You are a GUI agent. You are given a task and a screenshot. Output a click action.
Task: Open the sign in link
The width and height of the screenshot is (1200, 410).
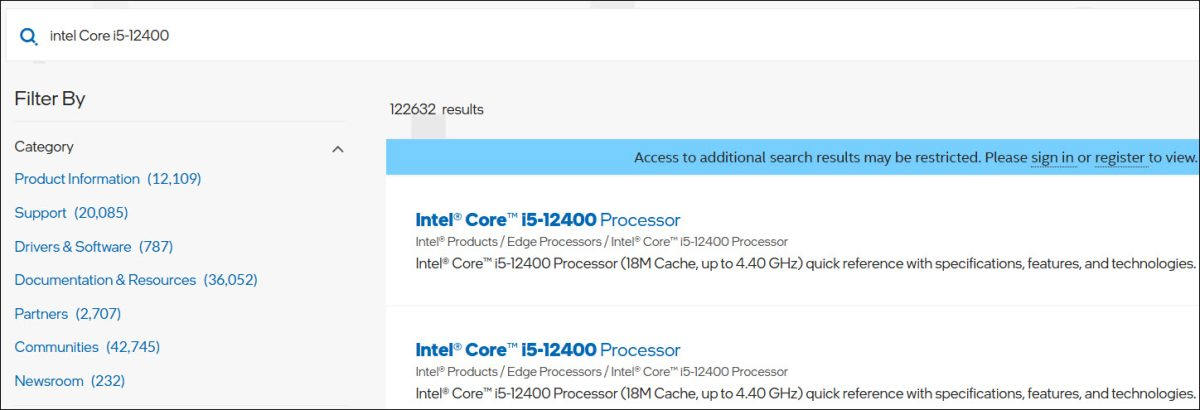tap(1052, 157)
